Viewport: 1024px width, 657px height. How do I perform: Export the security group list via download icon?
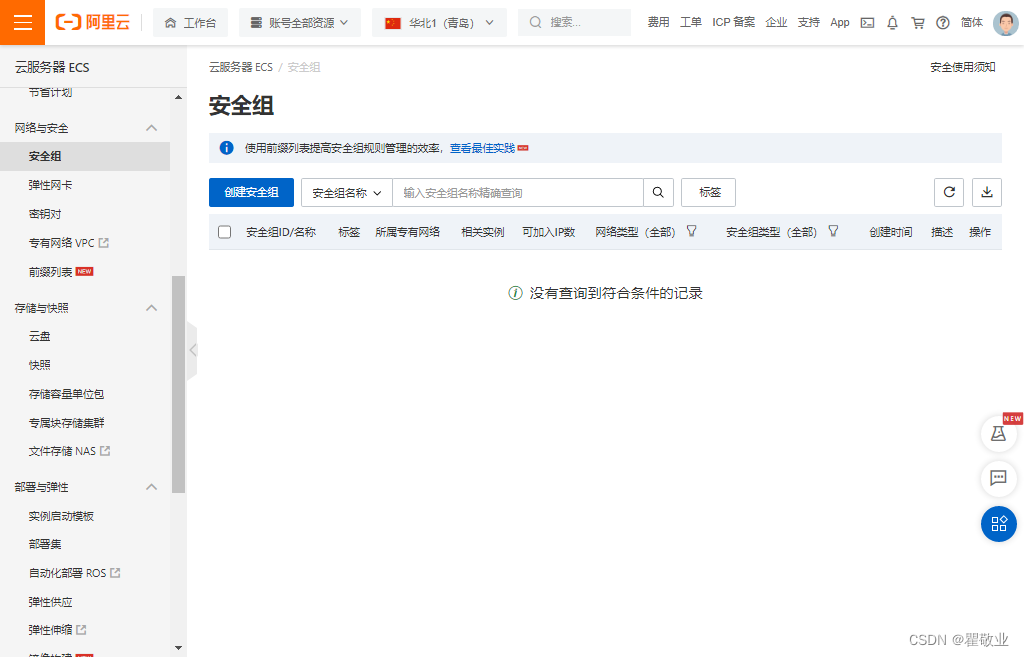point(987,192)
